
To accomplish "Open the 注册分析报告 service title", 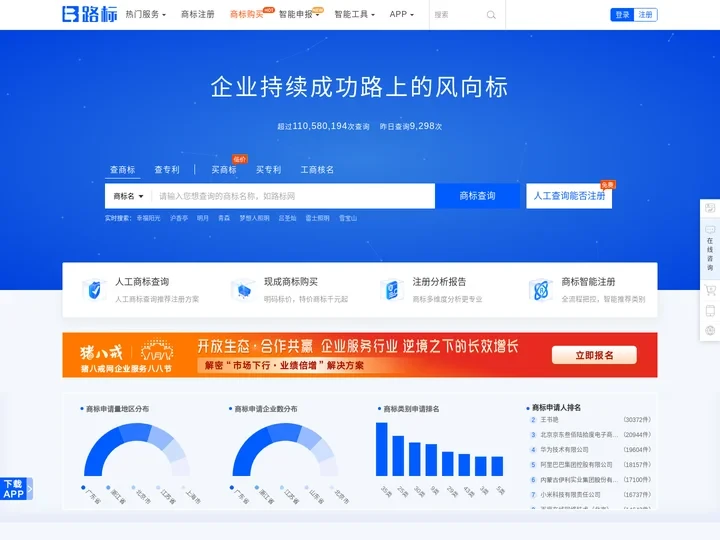I will [439, 281].
